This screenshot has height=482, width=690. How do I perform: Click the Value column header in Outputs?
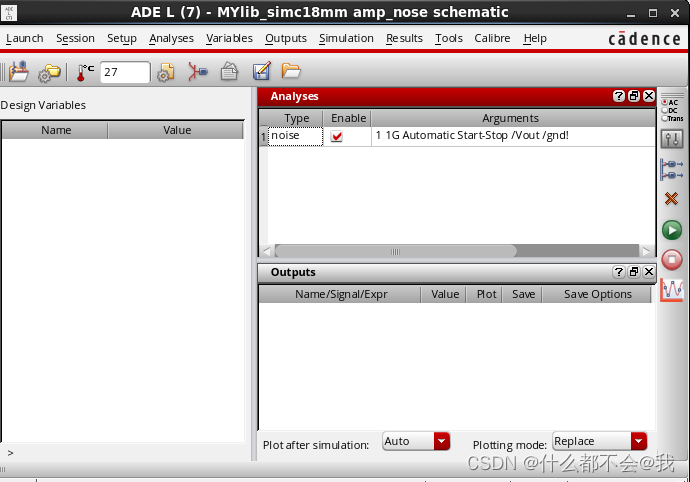tap(444, 294)
